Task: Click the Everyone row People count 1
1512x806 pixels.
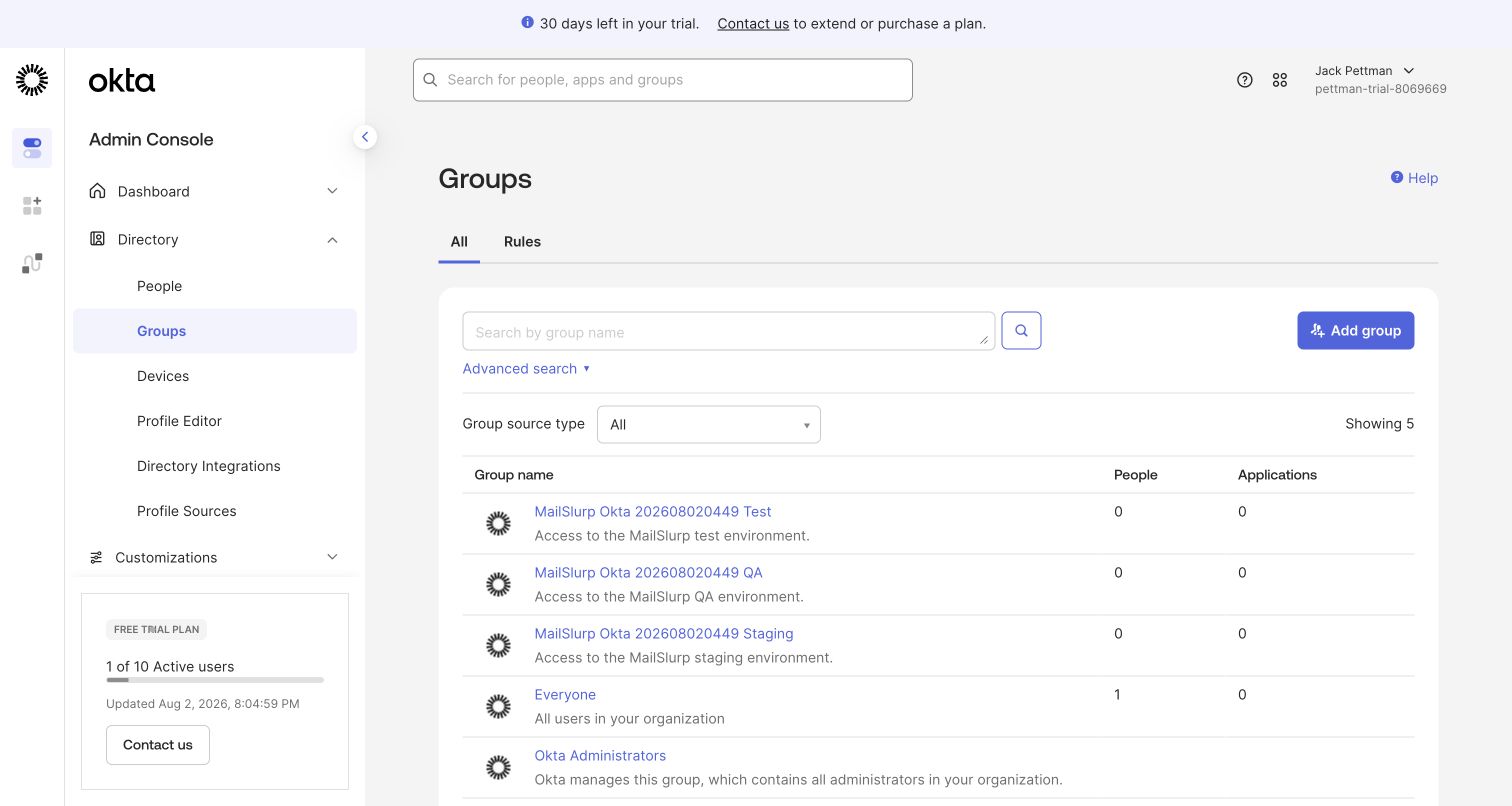Action: [1118, 694]
